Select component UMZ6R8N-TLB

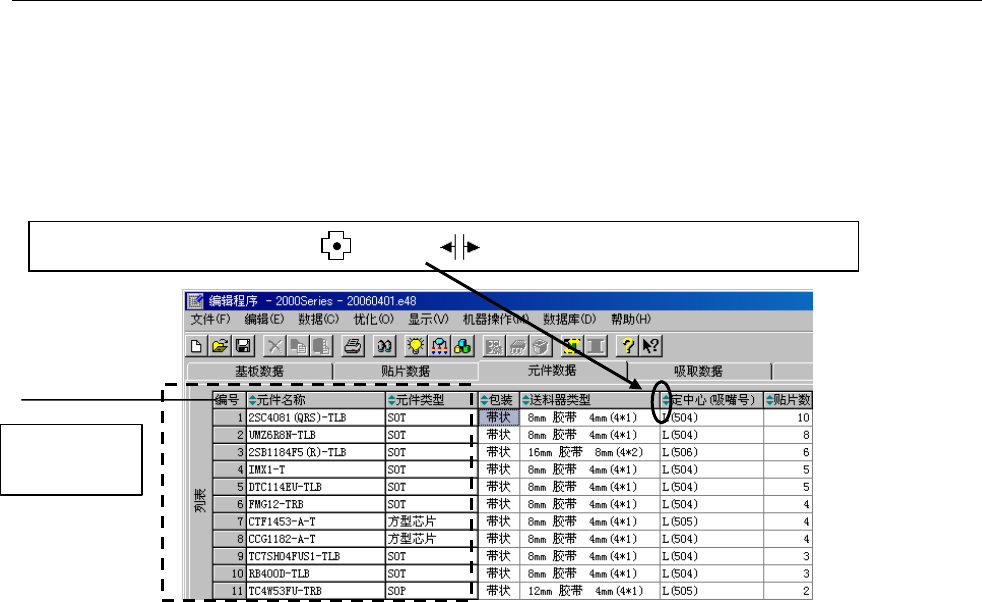[x=316, y=435]
